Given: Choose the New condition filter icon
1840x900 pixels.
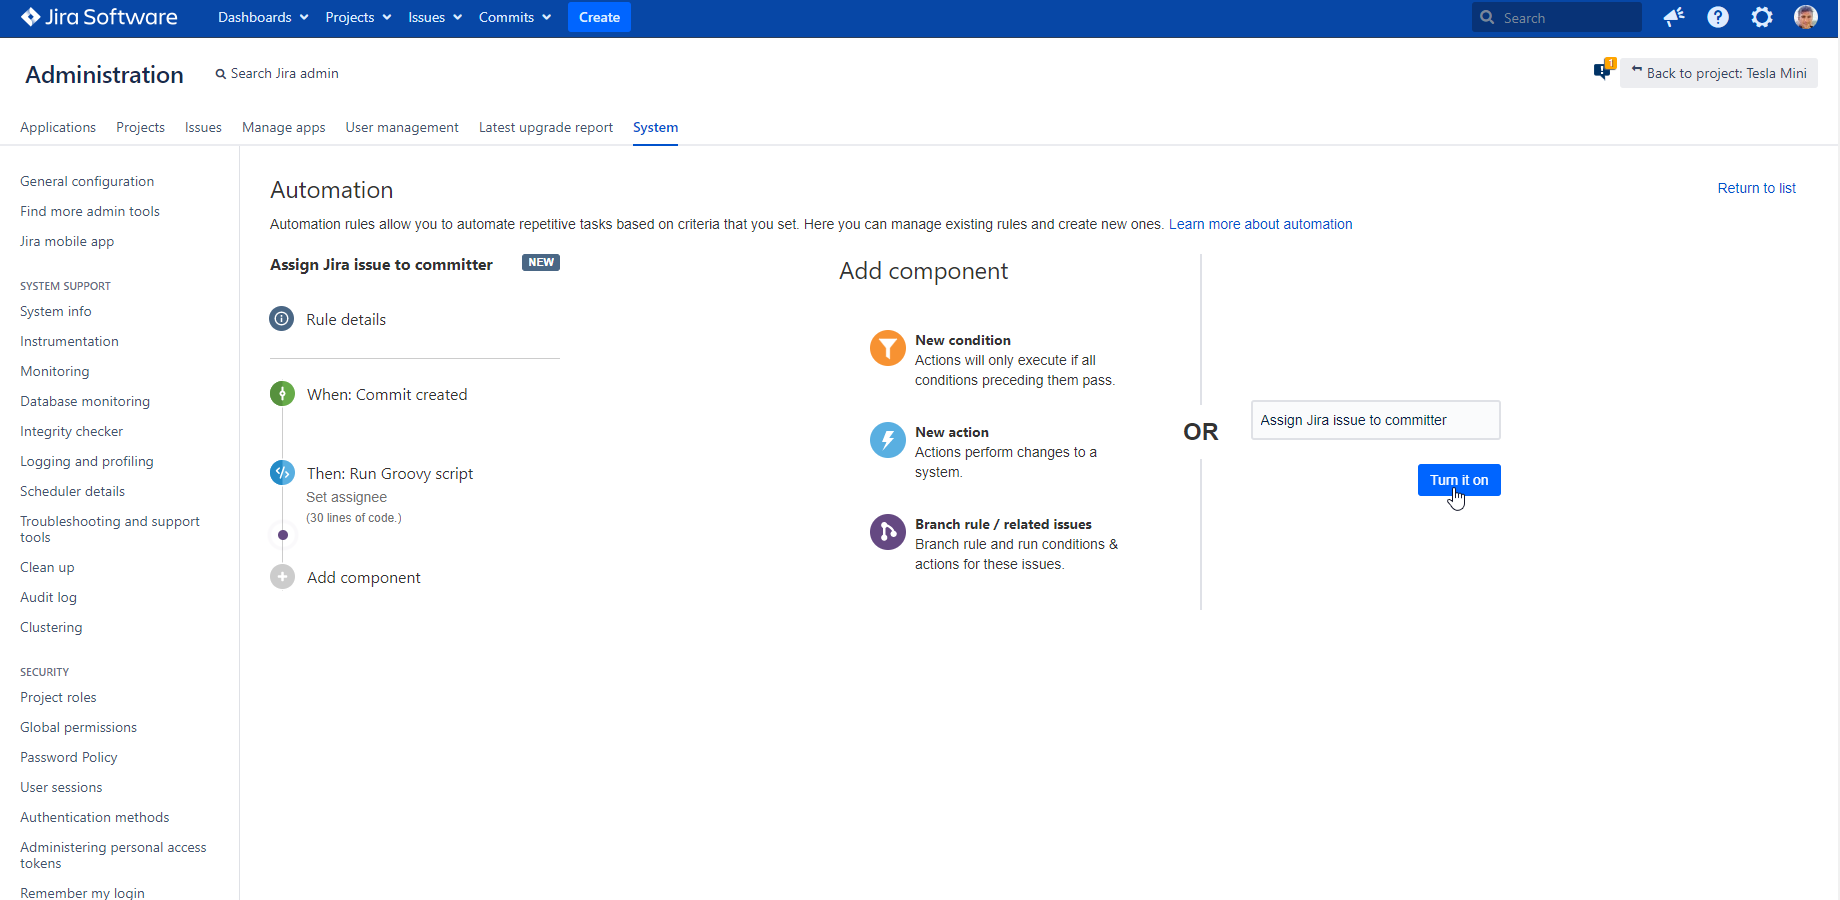Looking at the screenshot, I should click(887, 348).
